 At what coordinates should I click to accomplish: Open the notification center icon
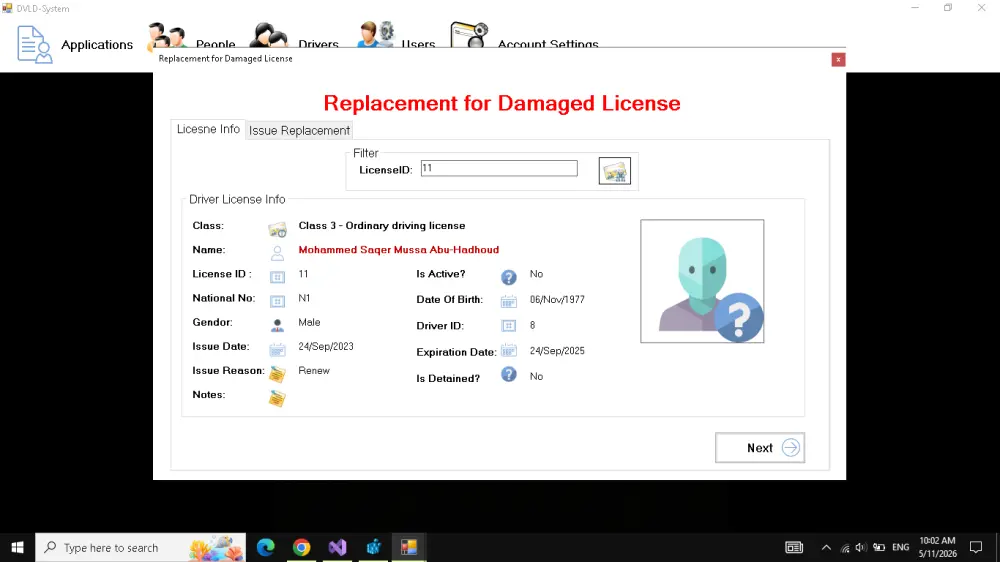pyautogui.click(x=976, y=547)
